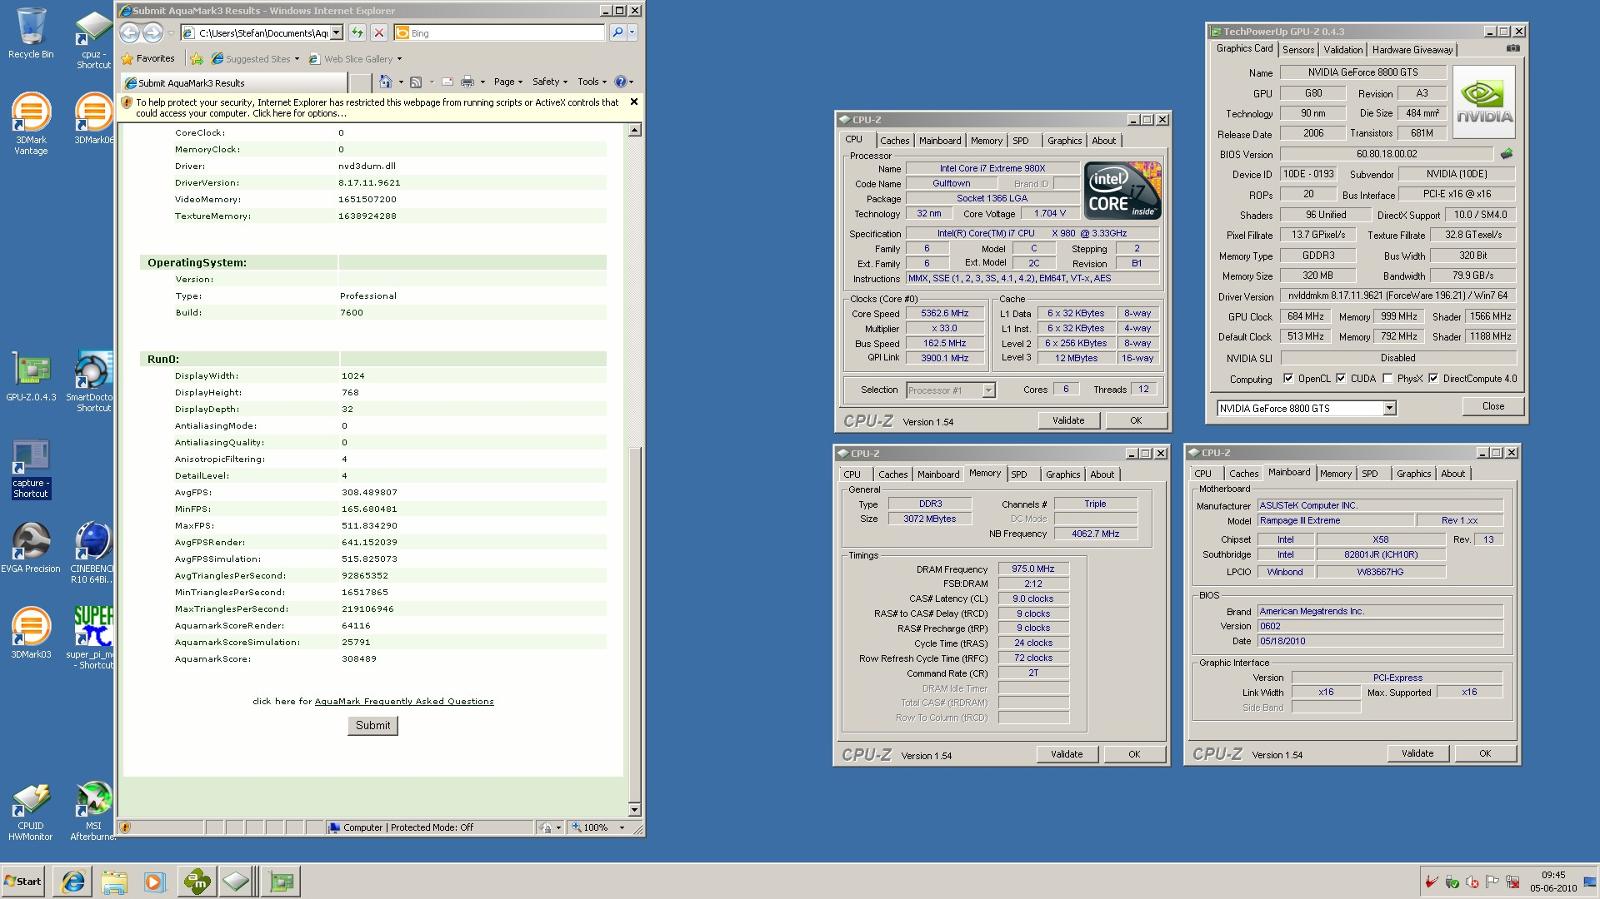Click the RSS feeds icon in IE
The height and width of the screenshot is (899, 1600).
[415, 82]
